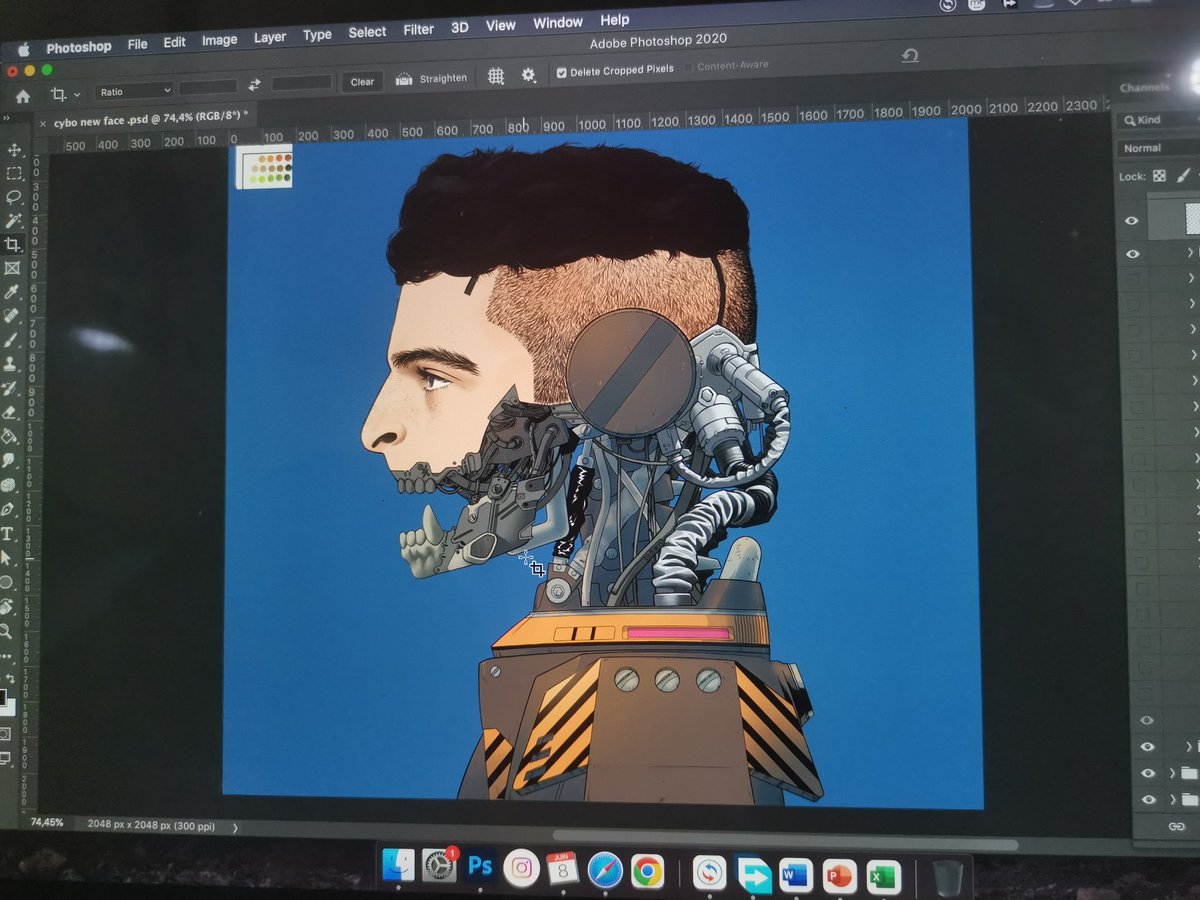Click the Straighten button
The width and height of the screenshot is (1200, 900).
(432, 78)
